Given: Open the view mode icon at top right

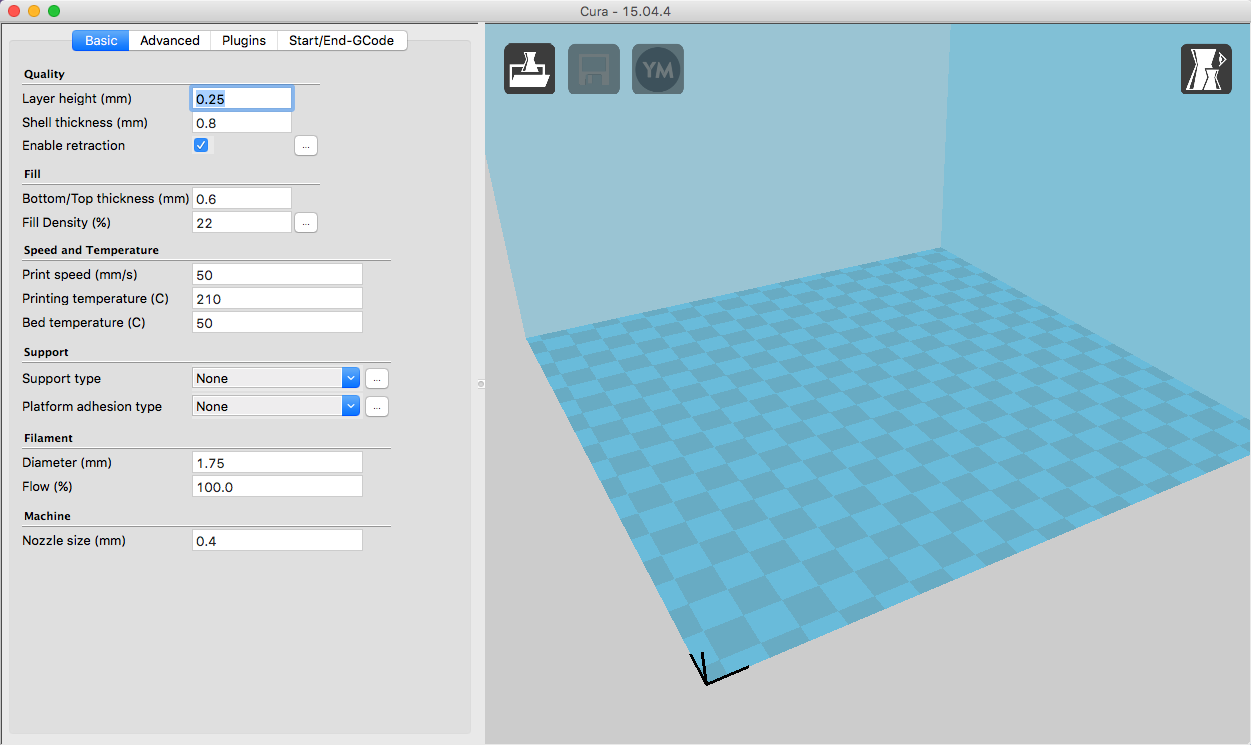Looking at the screenshot, I should click(x=1206, y=69).
